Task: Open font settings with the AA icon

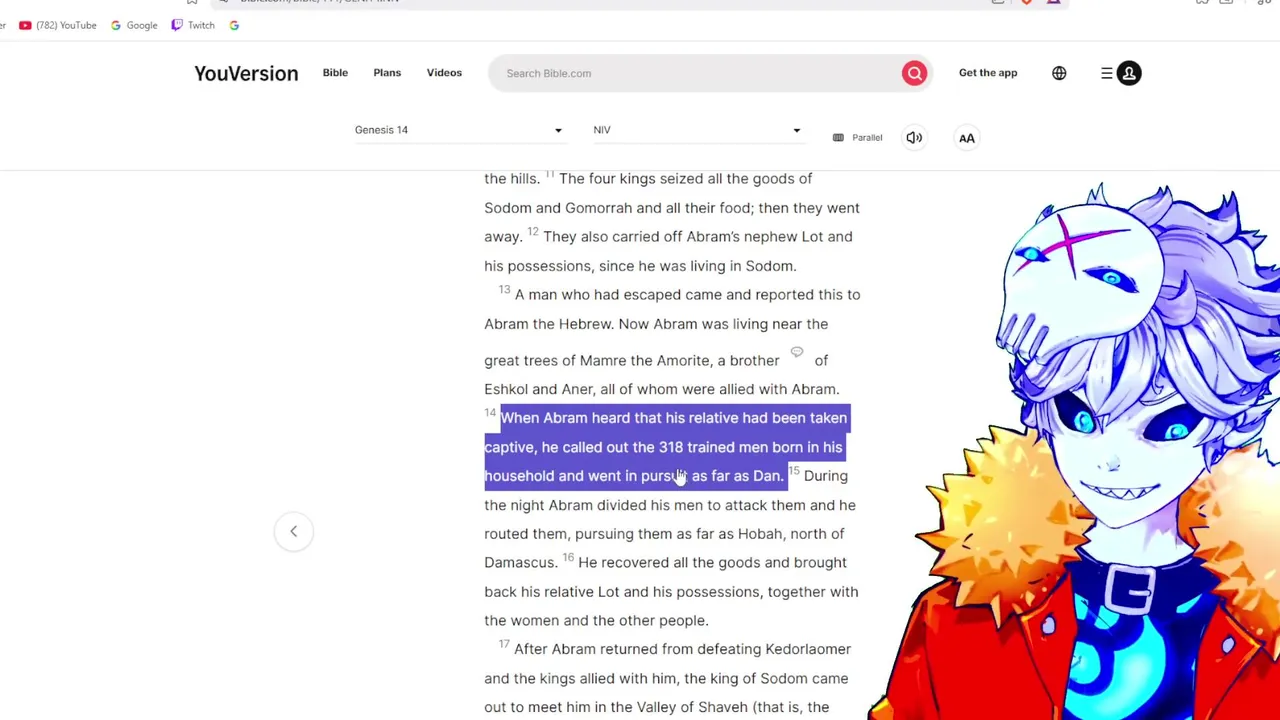Action: tap(967, 138)
